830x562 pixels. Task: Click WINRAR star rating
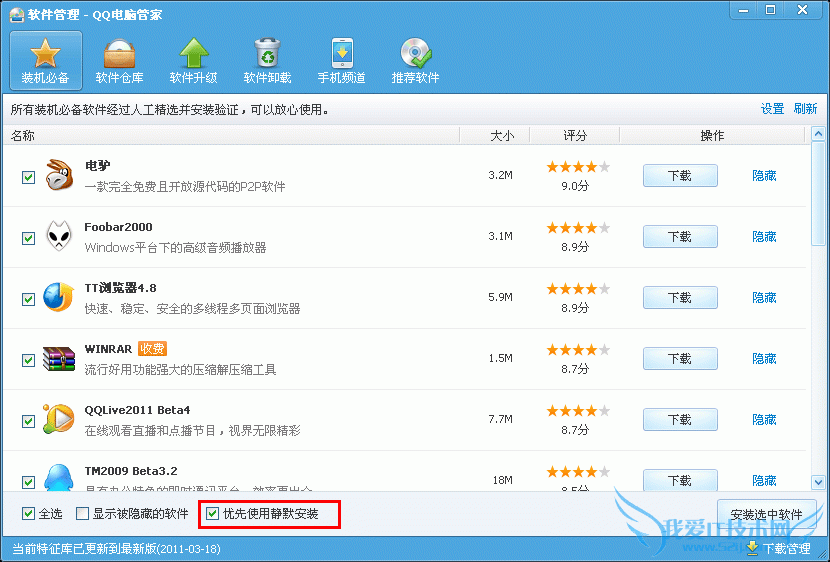578,349
